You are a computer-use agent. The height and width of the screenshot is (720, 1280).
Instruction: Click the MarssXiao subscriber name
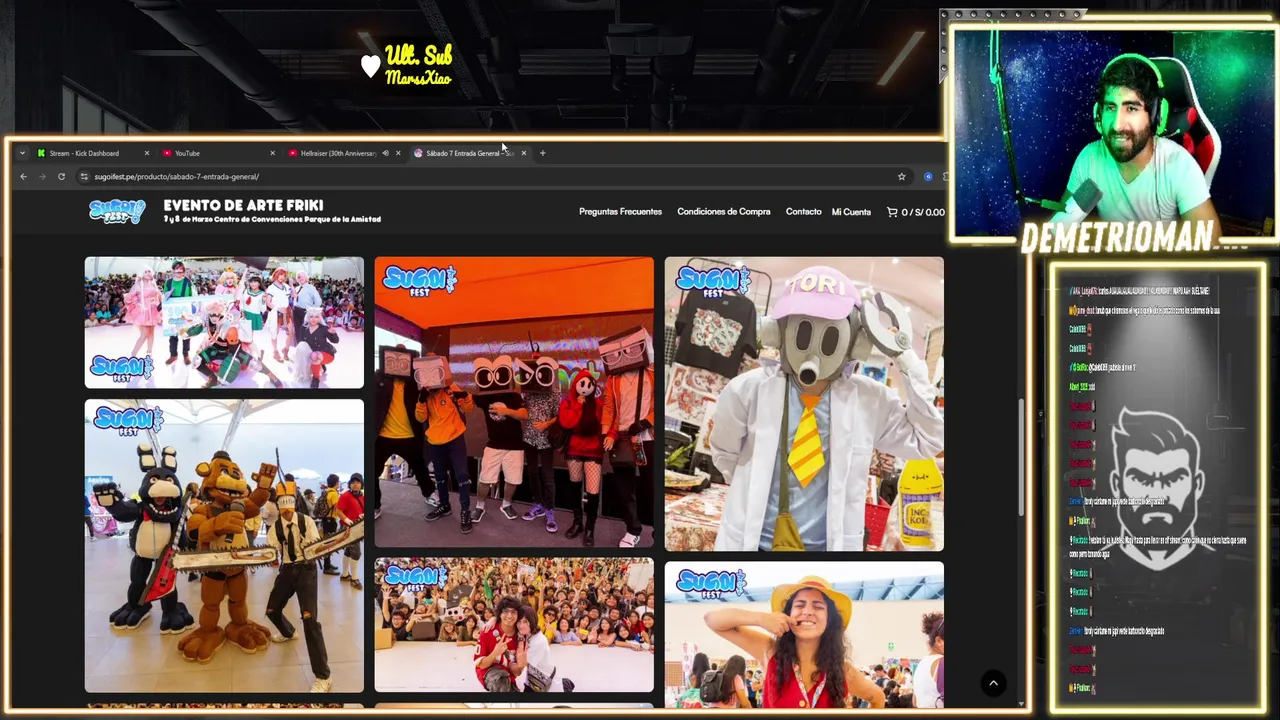tap(418, 78)
